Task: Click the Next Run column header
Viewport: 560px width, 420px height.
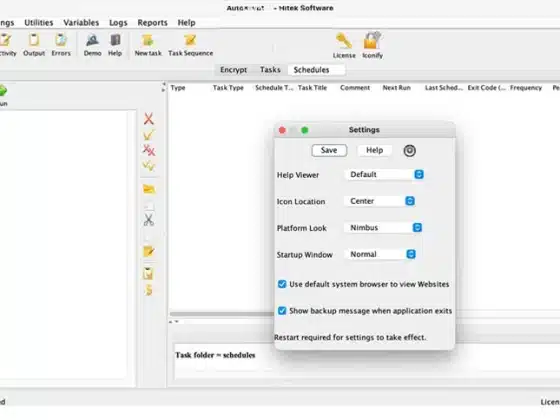Action: pos(396,88)
